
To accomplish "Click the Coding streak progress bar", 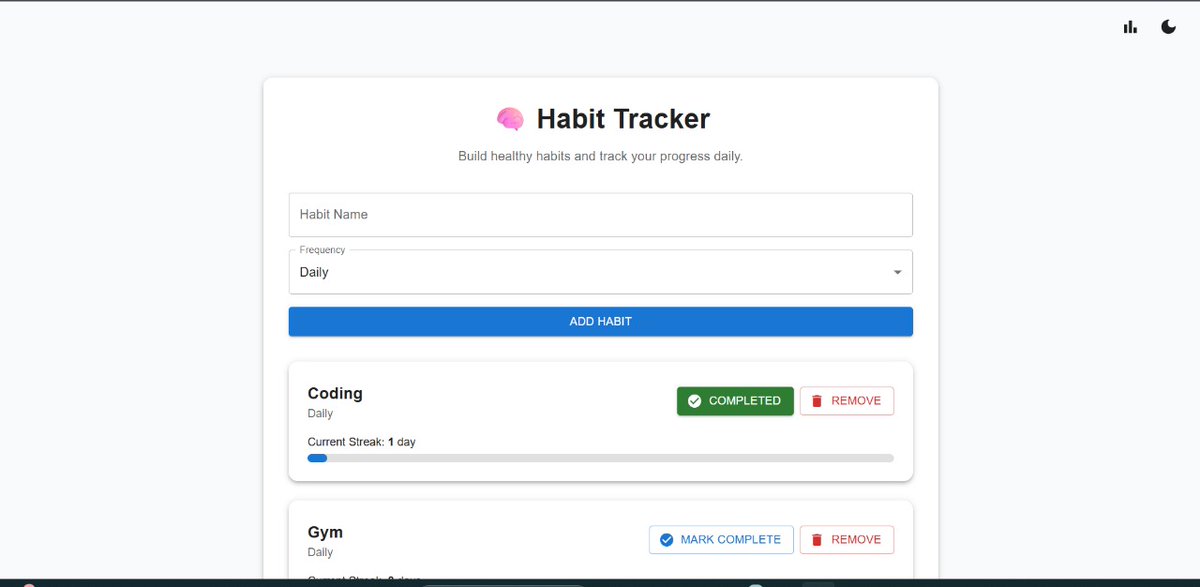I will 600,458.
